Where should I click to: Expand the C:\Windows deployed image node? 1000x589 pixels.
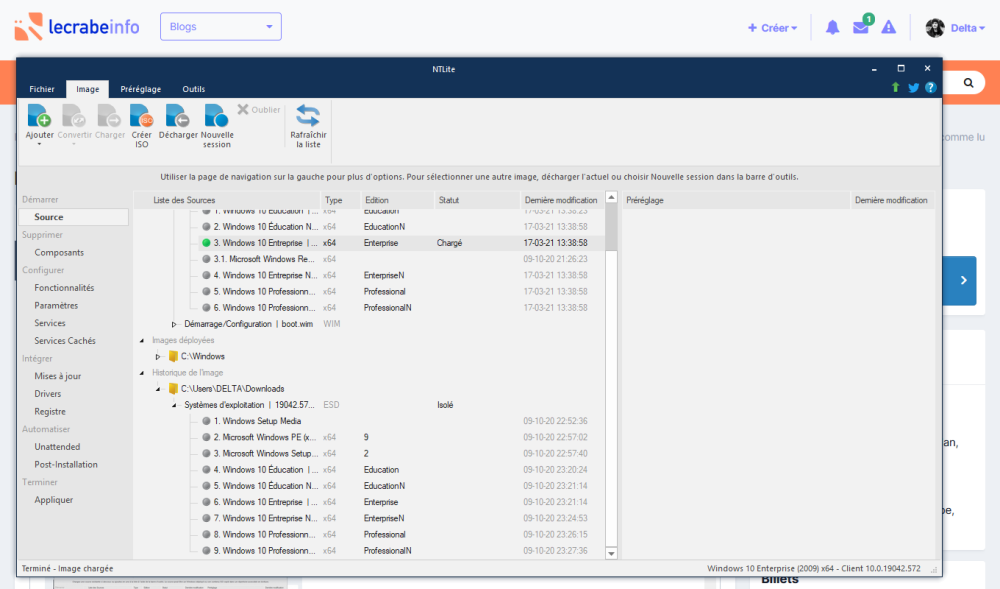[x=158, y=356]
